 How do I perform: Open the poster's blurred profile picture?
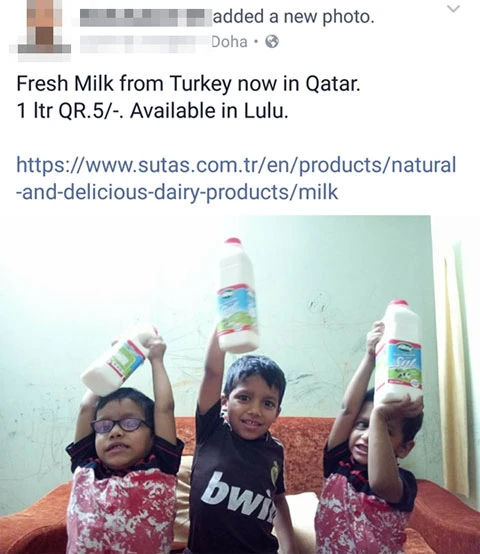click(40, 29)
